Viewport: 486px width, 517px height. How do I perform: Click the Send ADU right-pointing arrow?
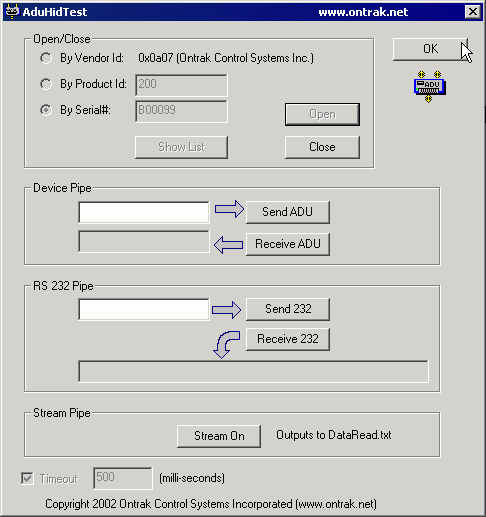229,209
